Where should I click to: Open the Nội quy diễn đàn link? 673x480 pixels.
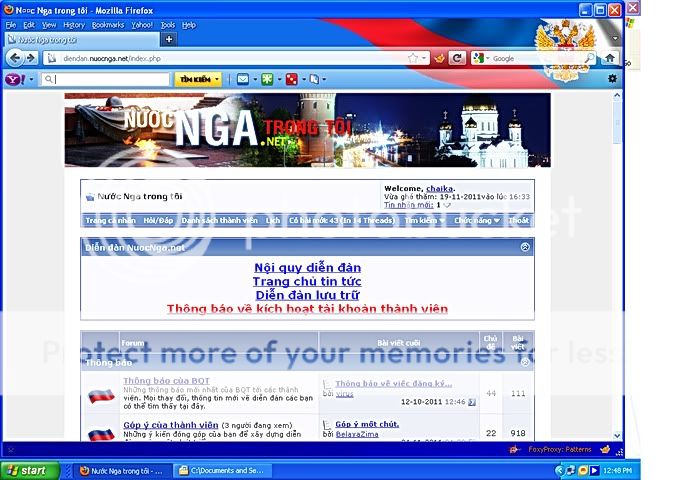pyautogui.click(x=307, y=268)
